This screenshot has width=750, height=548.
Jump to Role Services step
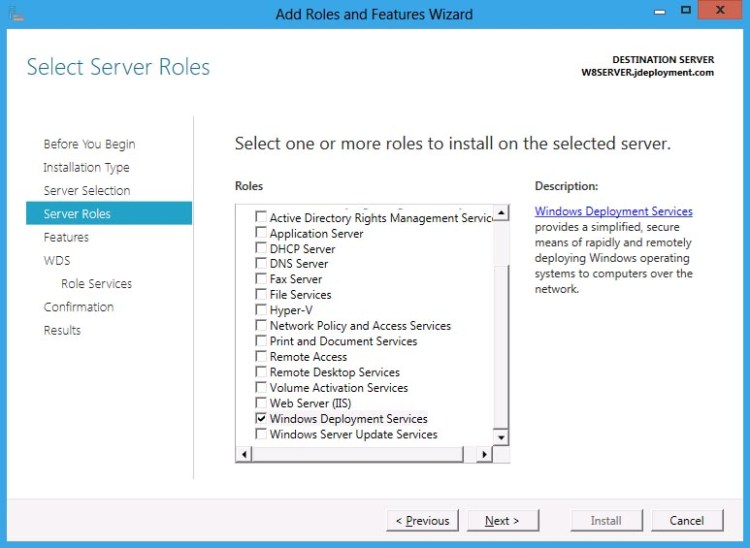click(x=96, y=284)
